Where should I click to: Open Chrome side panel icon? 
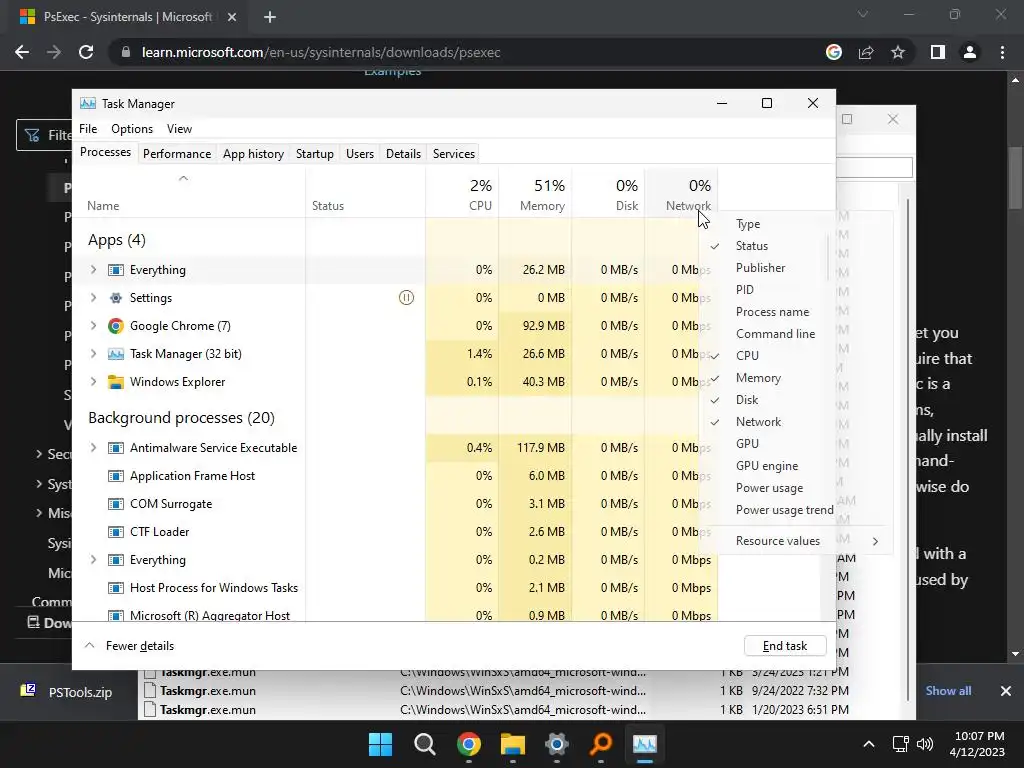(938, 52)
